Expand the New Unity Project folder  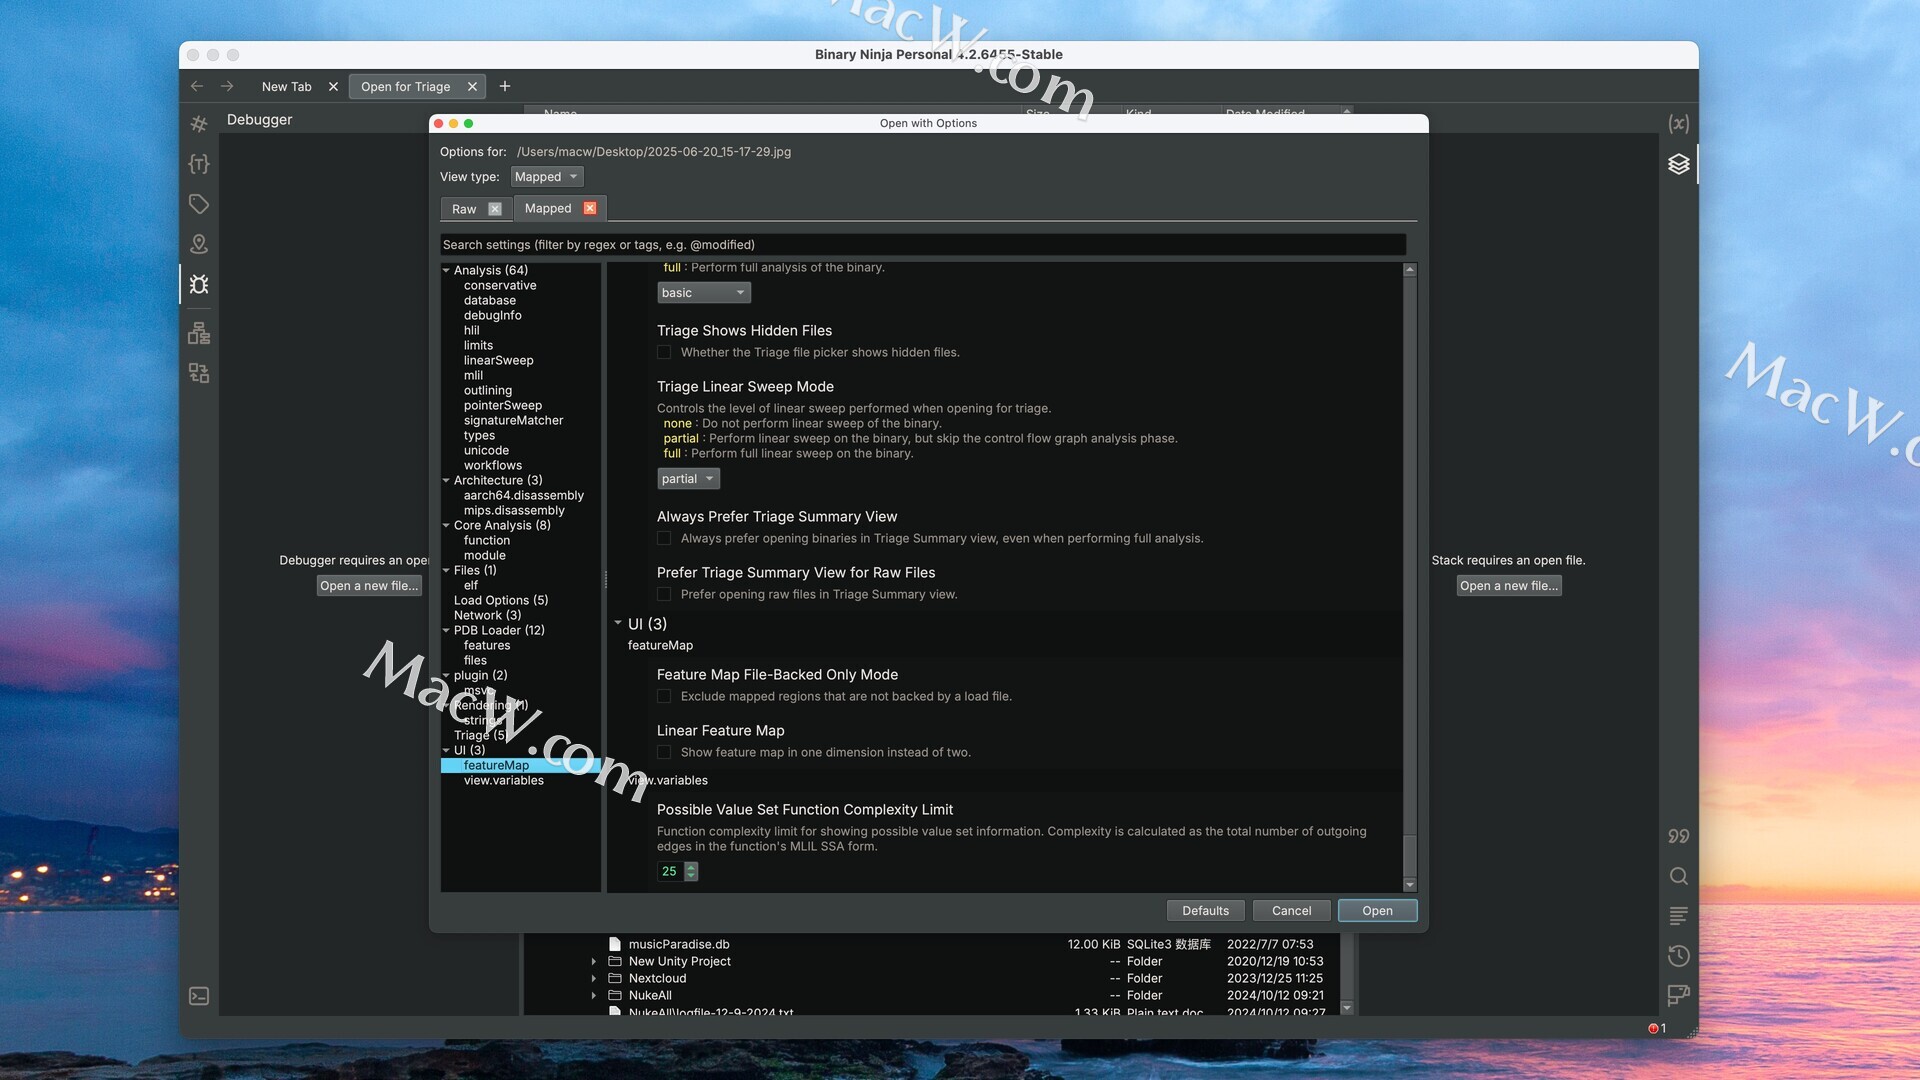click(593, 961)
